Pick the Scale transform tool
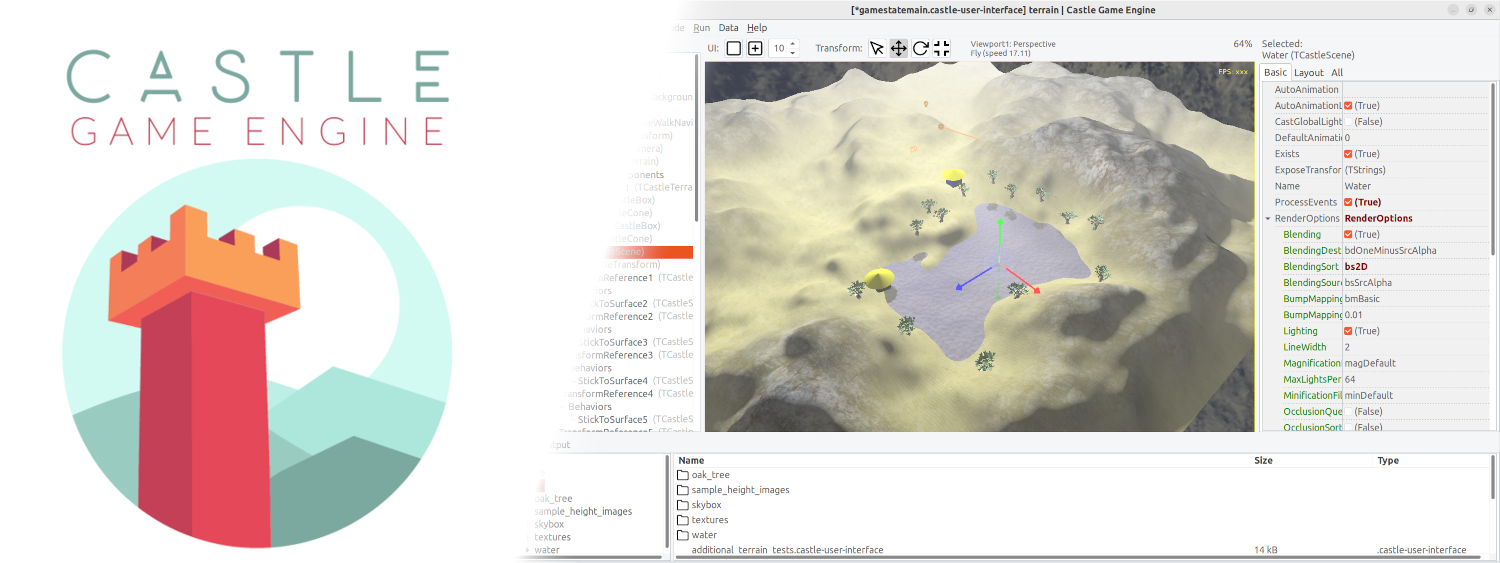This screenshot has width=1500, height=563. point(941,48)
